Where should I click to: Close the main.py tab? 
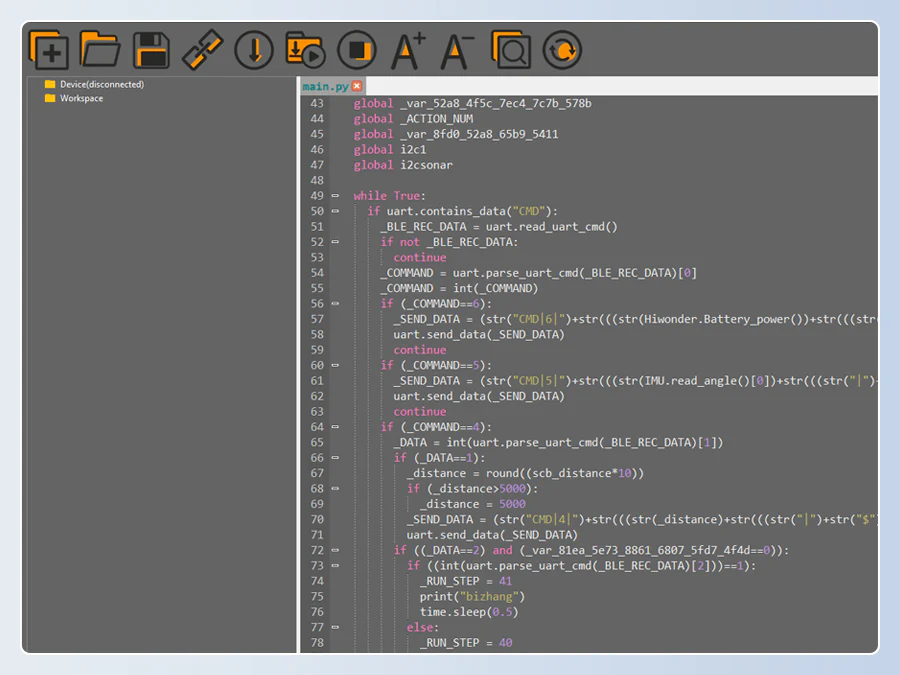tap(357, 87)
